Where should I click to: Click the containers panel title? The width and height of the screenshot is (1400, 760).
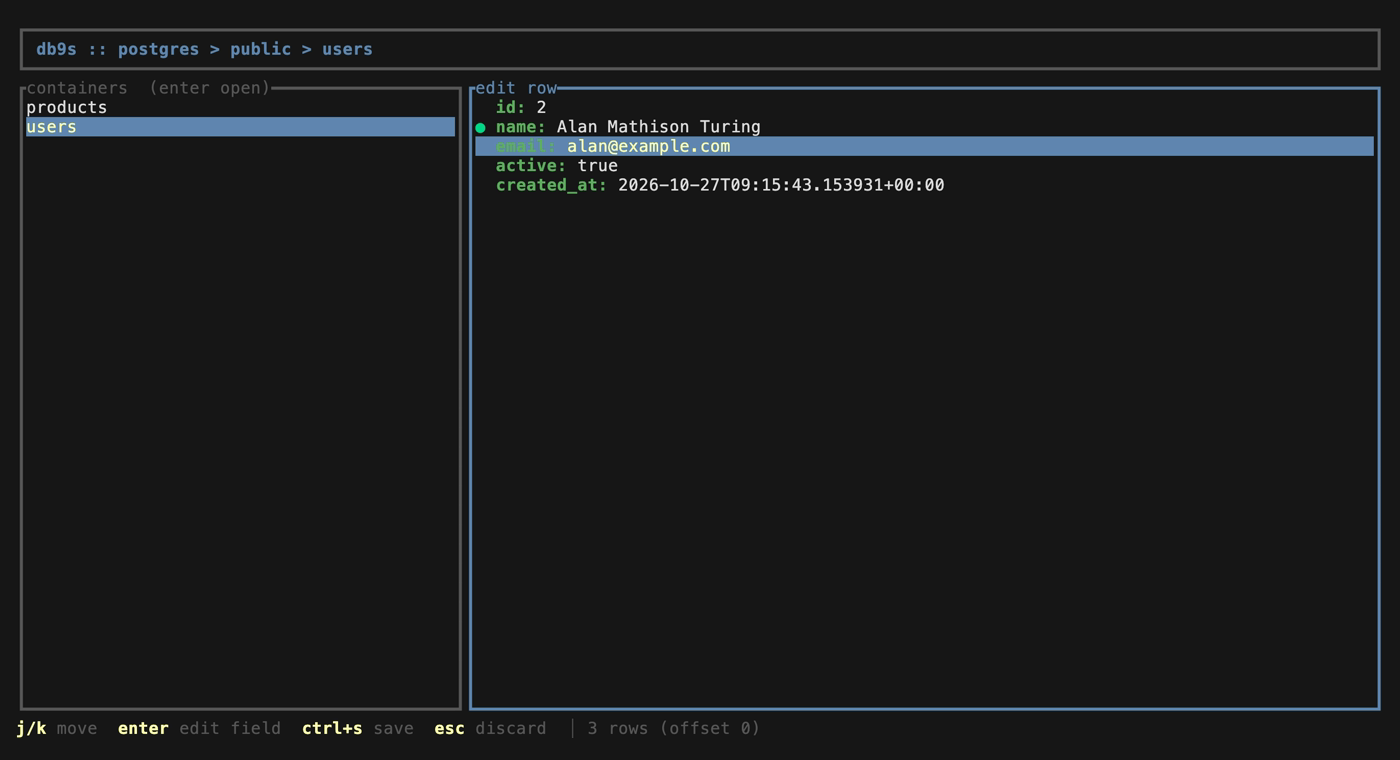click(148, 88)
